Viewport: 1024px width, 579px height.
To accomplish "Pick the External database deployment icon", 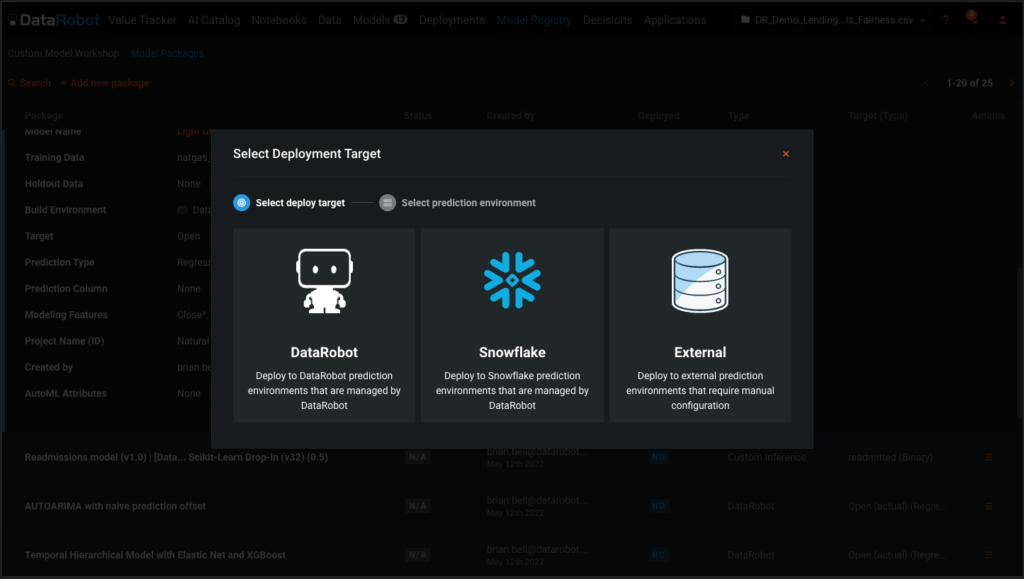I will [x=699, y=279].
